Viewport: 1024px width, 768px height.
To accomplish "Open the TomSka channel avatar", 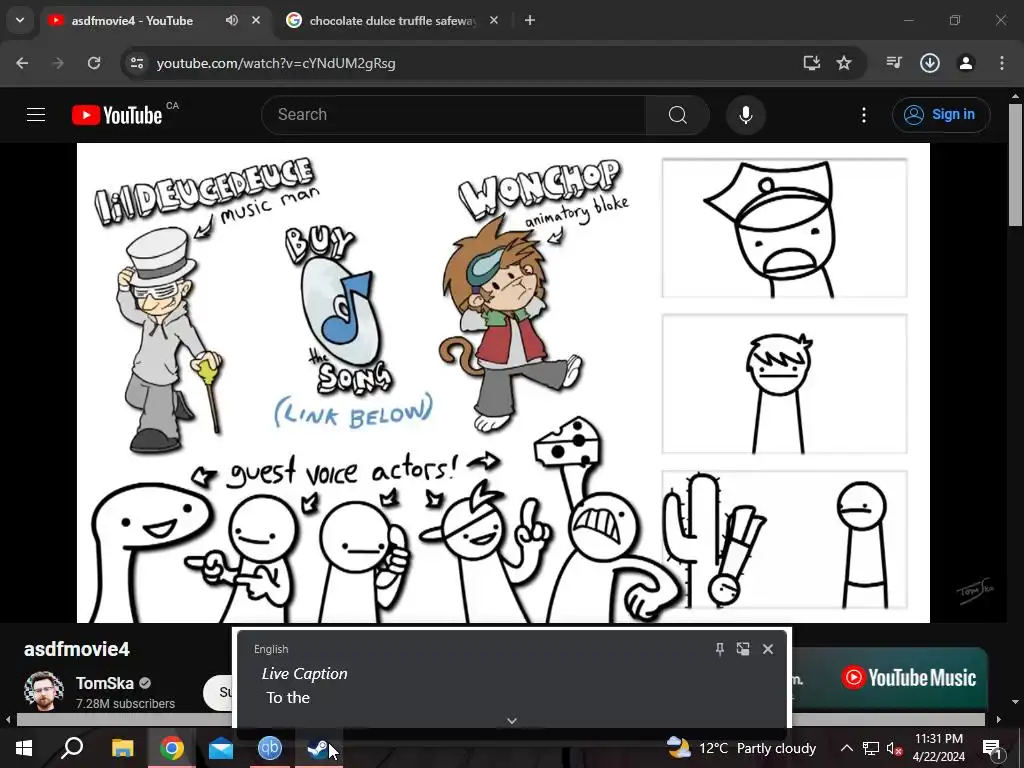I will coord(44,691).
